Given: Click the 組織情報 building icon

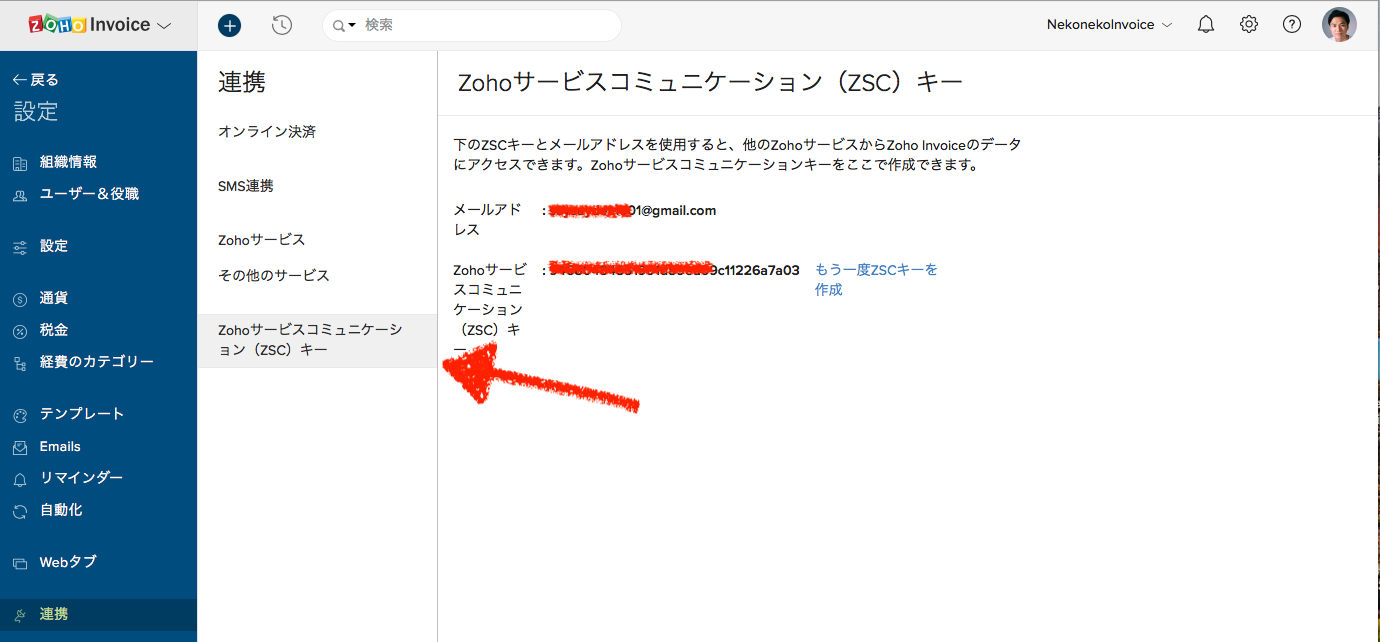Looking at the screenshot, I should [20, 163].
